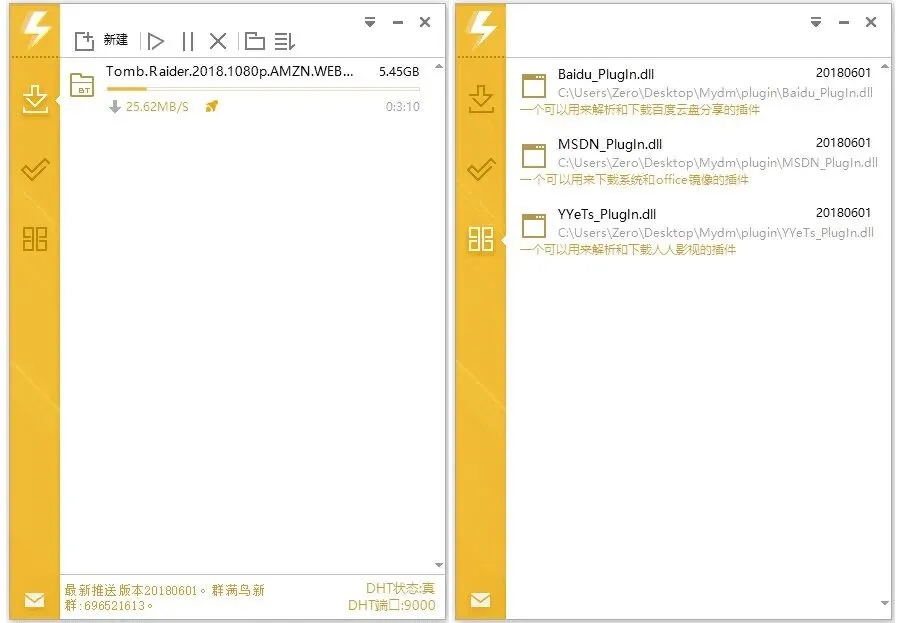Open plugins tab in left window sidebar
The image size is (900, 623).
tap(34, 239)
